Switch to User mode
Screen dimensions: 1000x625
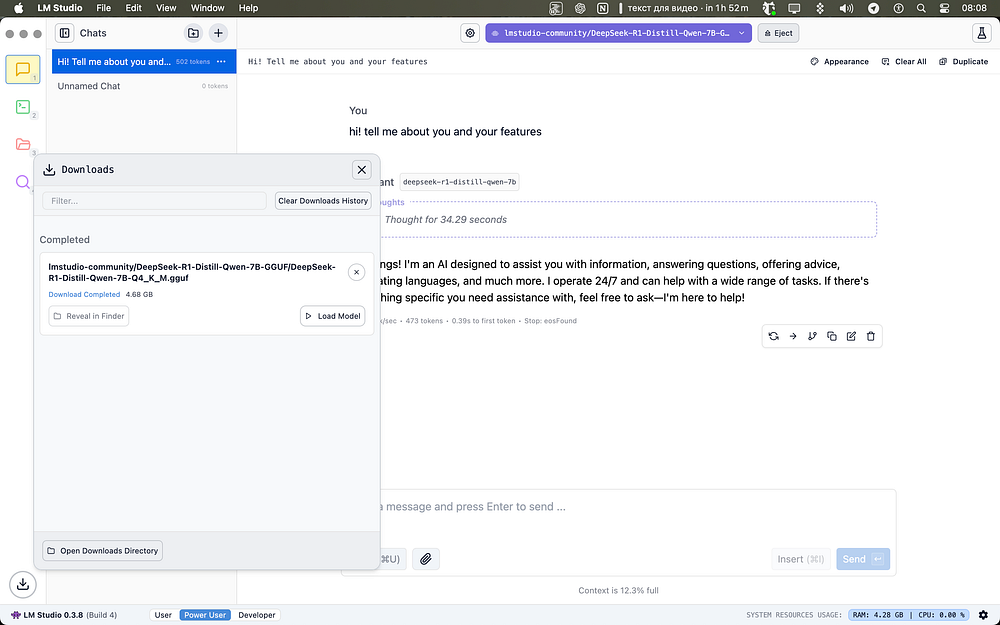click(x=163, y=615)
